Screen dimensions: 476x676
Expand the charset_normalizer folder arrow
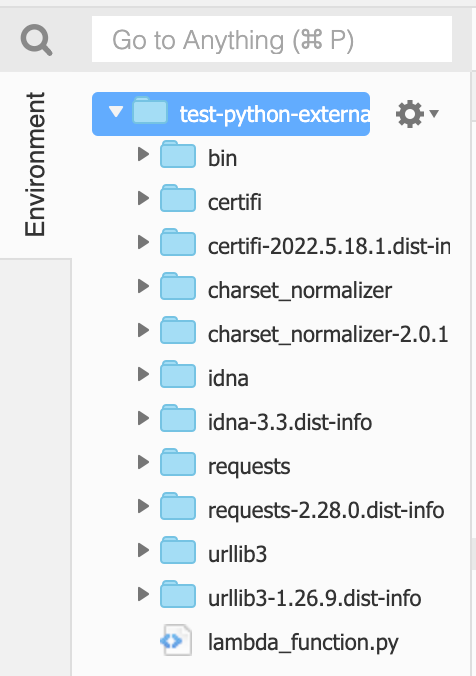143,286
